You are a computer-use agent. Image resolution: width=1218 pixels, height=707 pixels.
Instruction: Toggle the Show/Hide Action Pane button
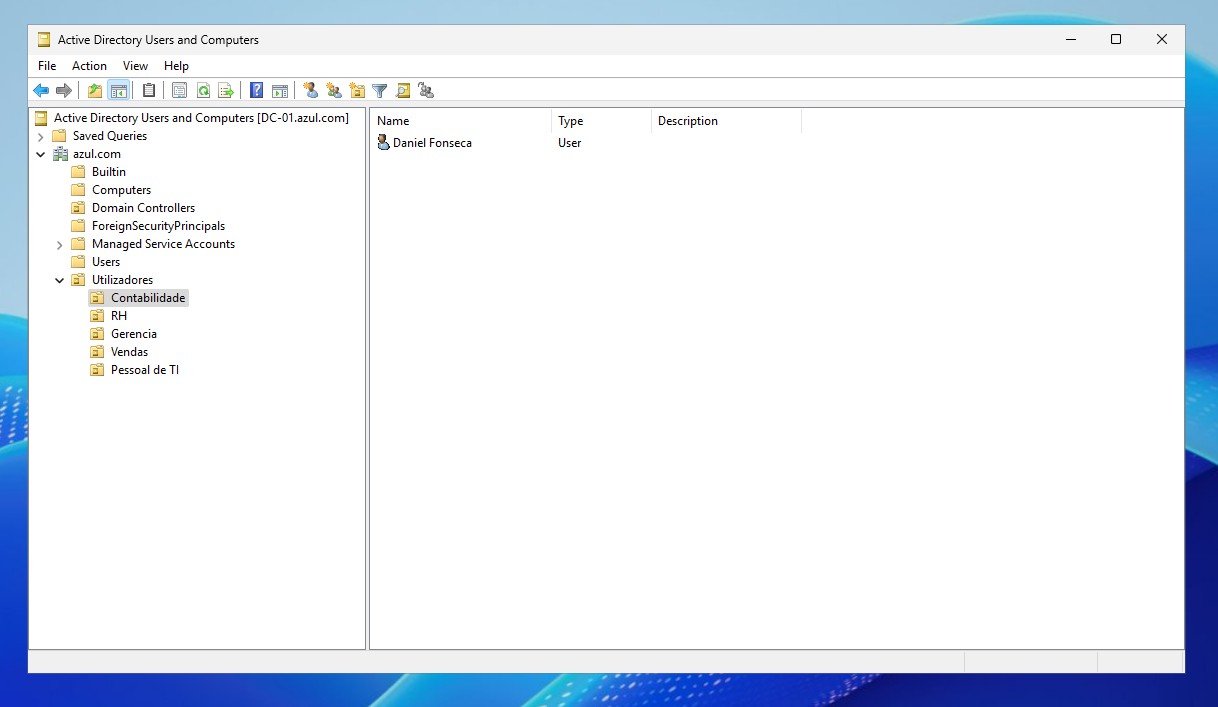click(x=280, y=91)
